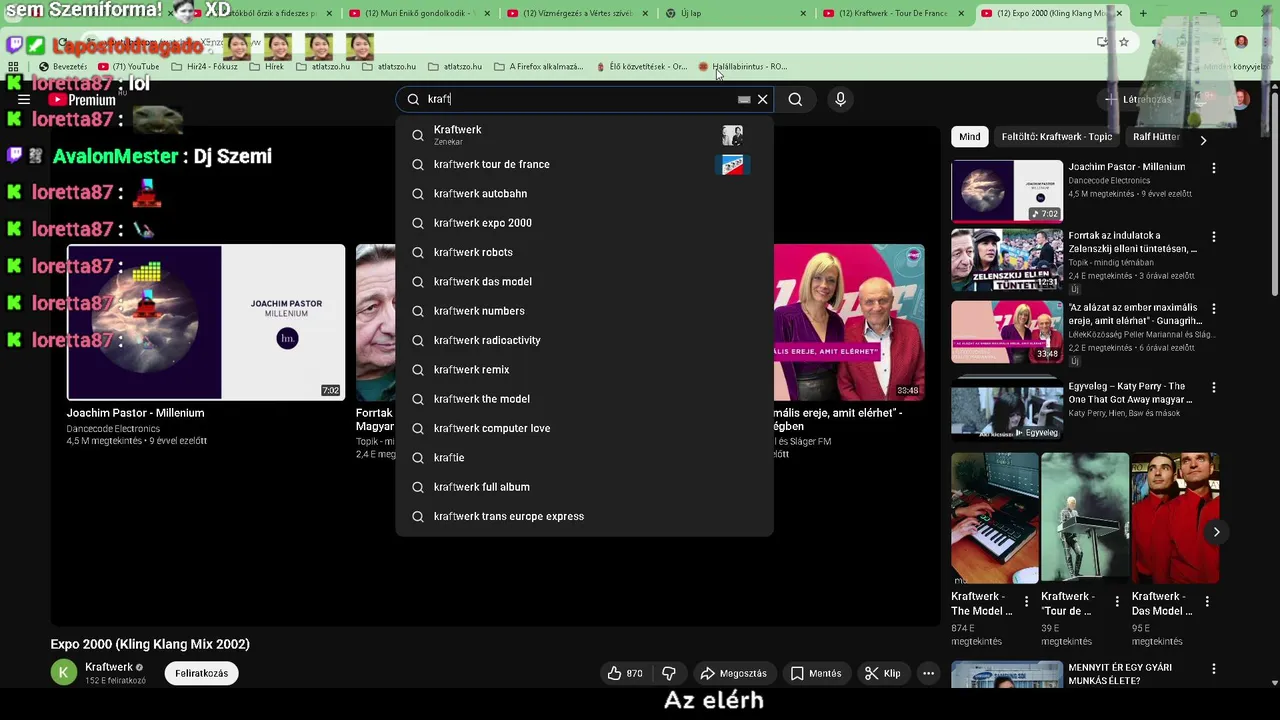Open sidebar thumbnail with Zelenszkij protest
The height and width of the screenshot is (720, 1280).
tap(1007, 260)
